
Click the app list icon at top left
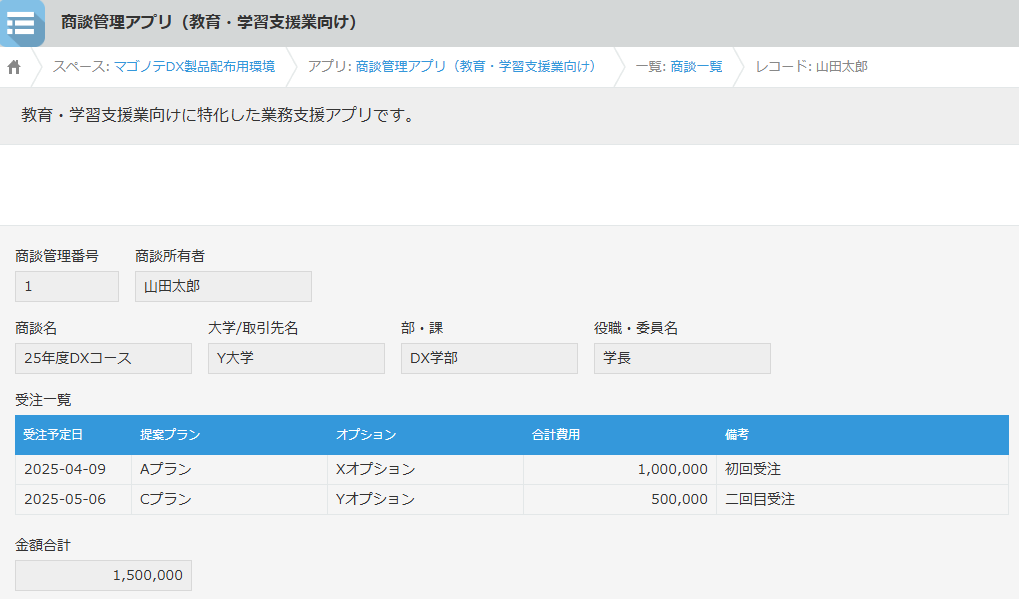[21, 23]
